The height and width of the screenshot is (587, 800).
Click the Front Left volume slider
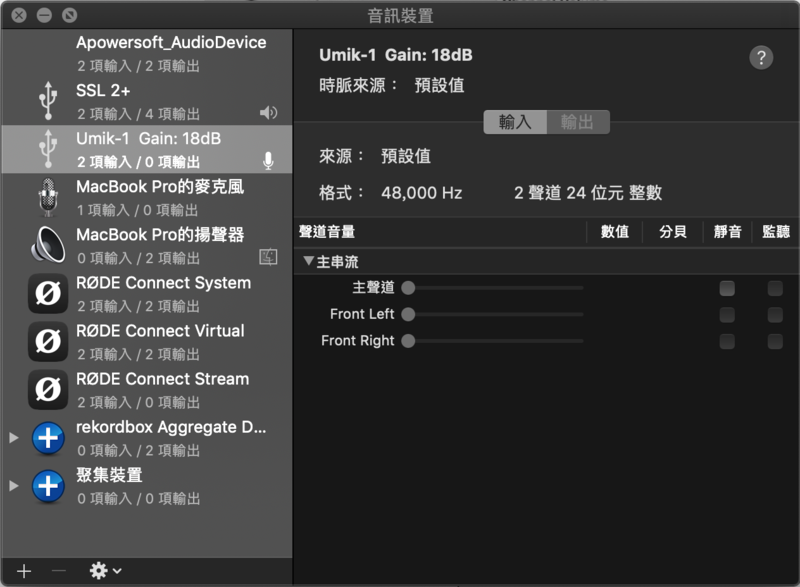coord(495,314)
